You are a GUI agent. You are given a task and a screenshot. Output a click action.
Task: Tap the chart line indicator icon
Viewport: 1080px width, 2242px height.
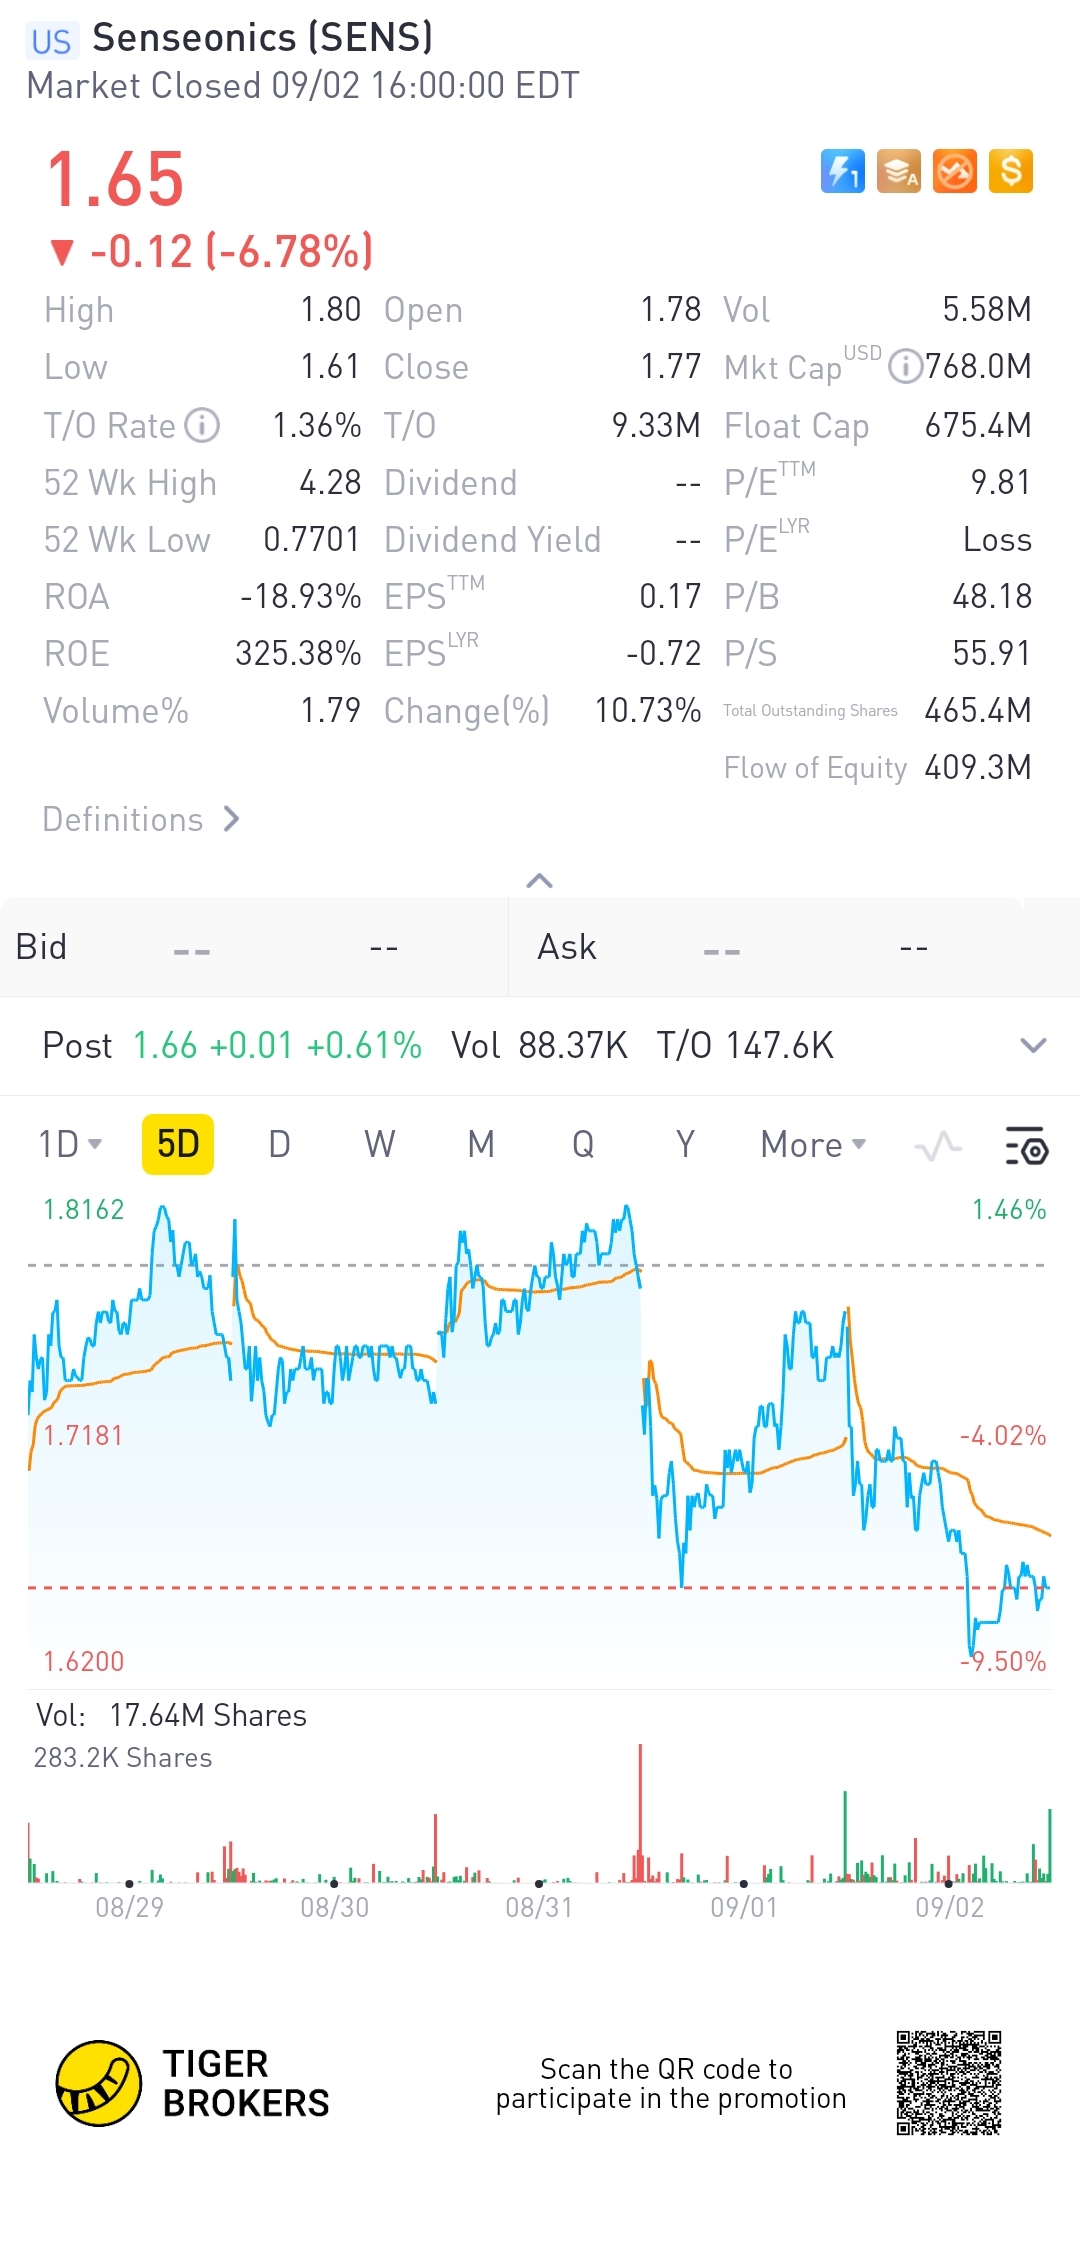point(938,1145)
